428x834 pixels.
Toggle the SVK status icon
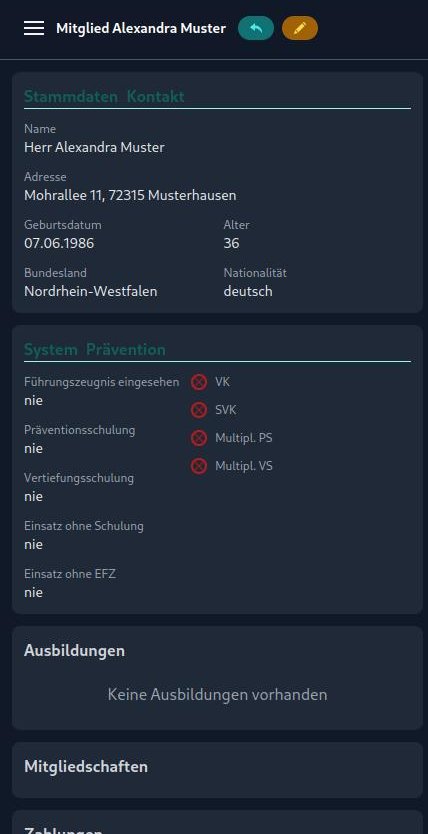click(x=199, y=410)
